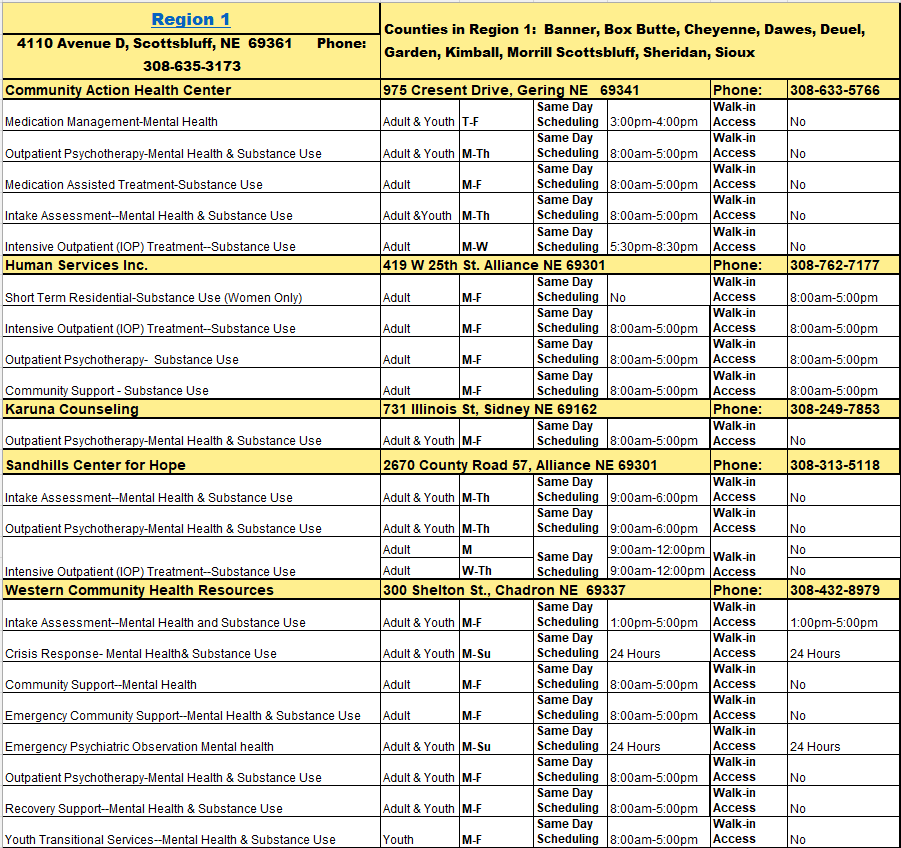Screen dimensions: 901x848
Task: Open the Region 1 hyperlink
Action: [191, 19]
